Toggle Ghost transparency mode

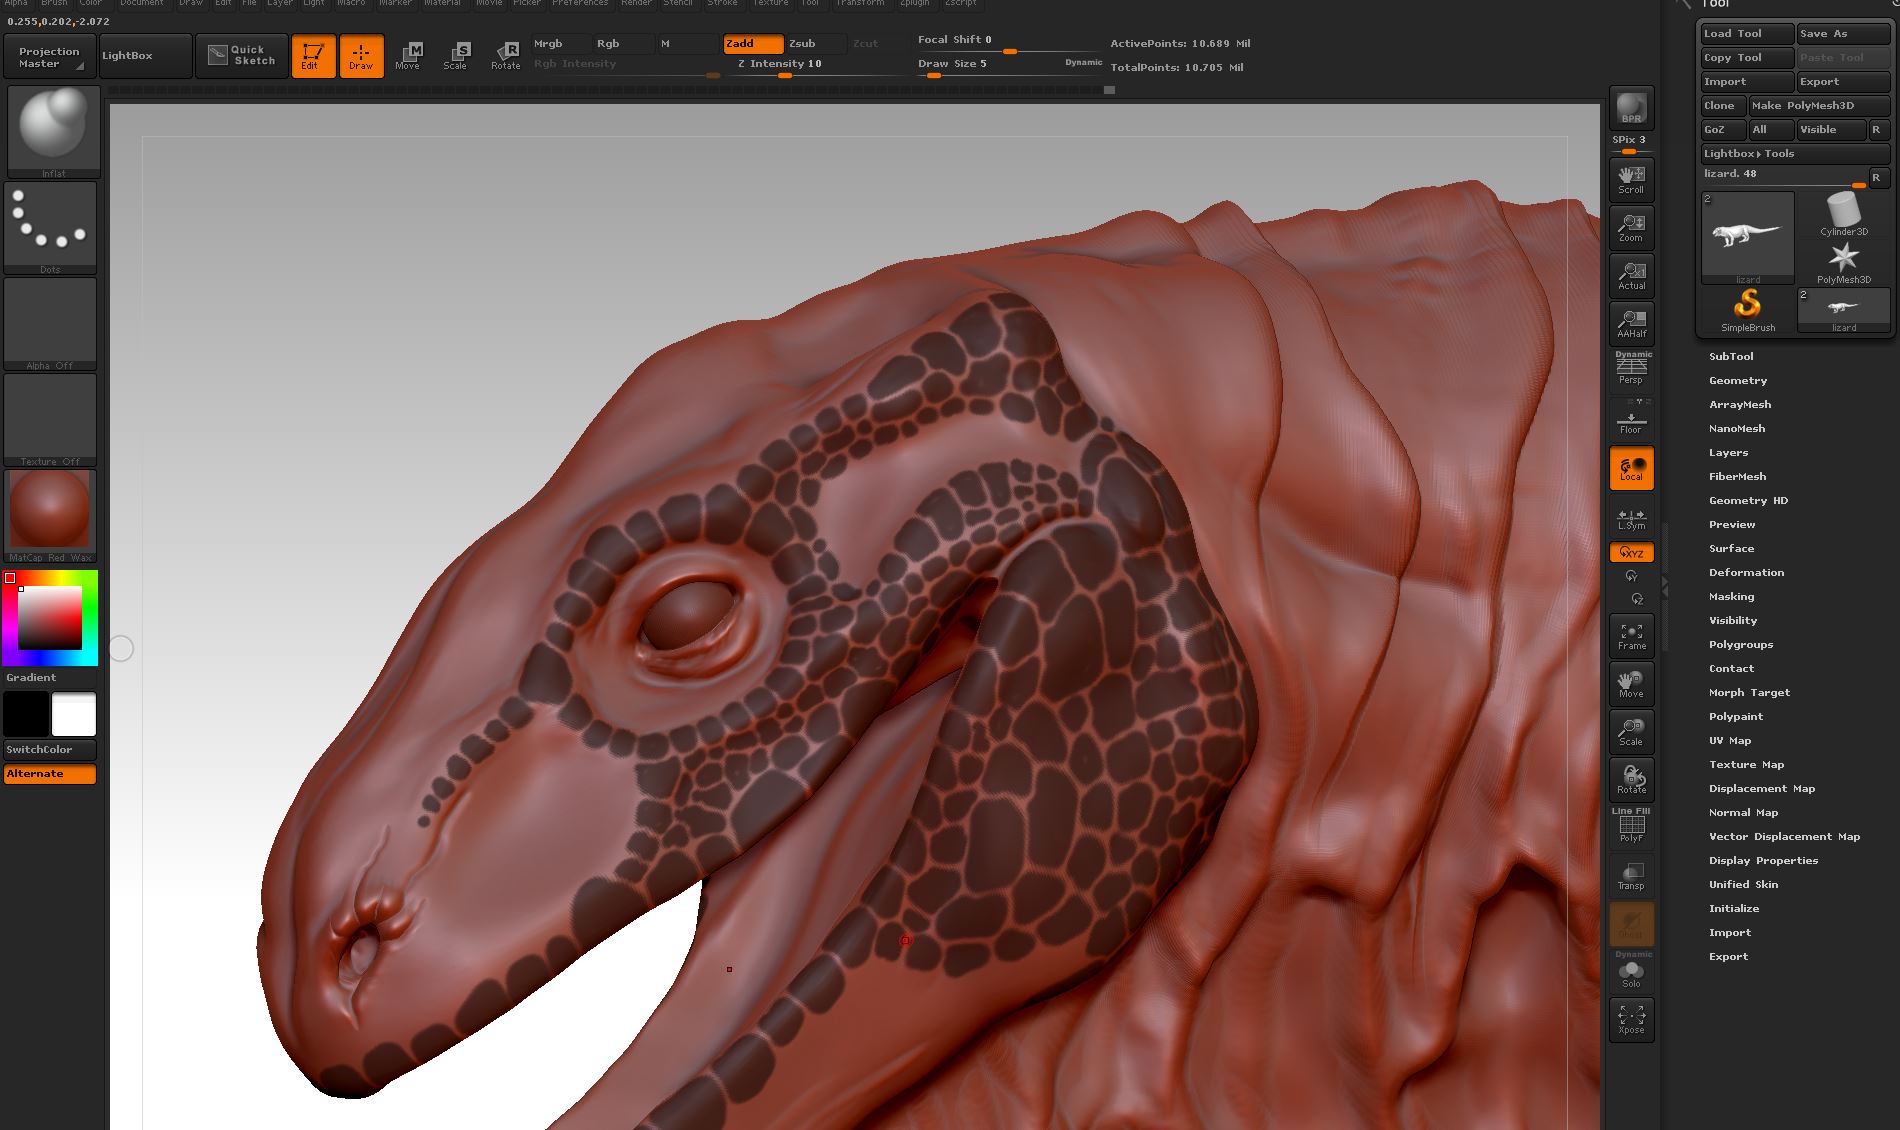1631,923
